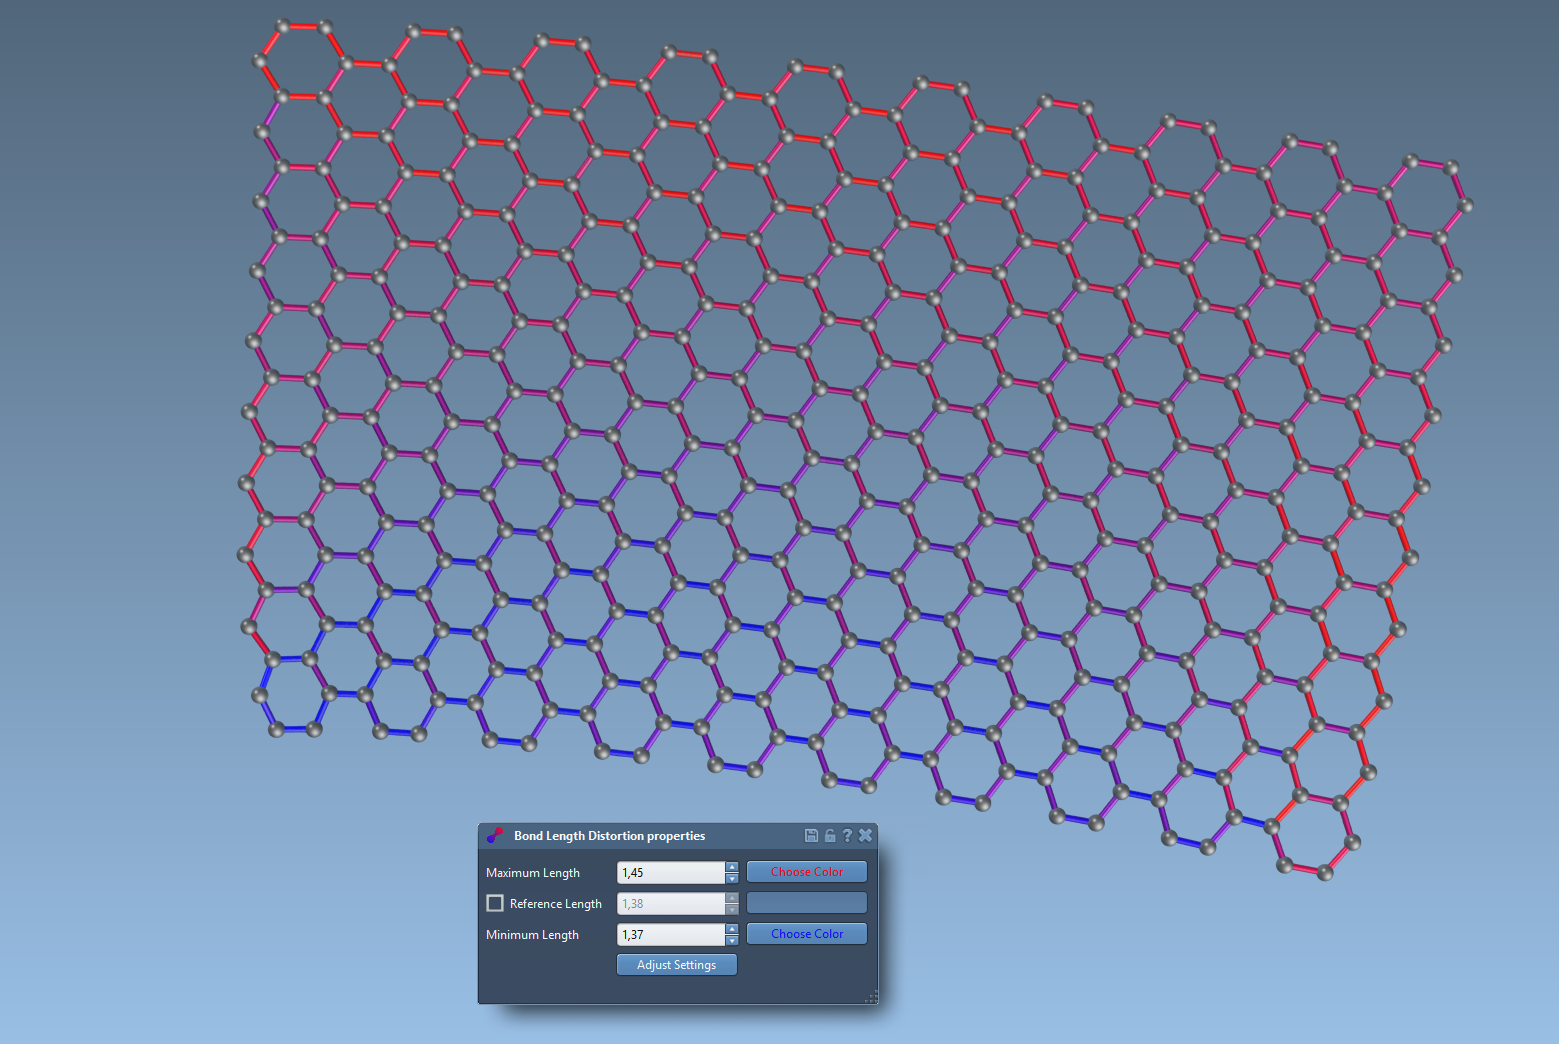The image size is (1559, 1044).
Task: Click the bond distortion icon in panel title
Action: point(495,835)
